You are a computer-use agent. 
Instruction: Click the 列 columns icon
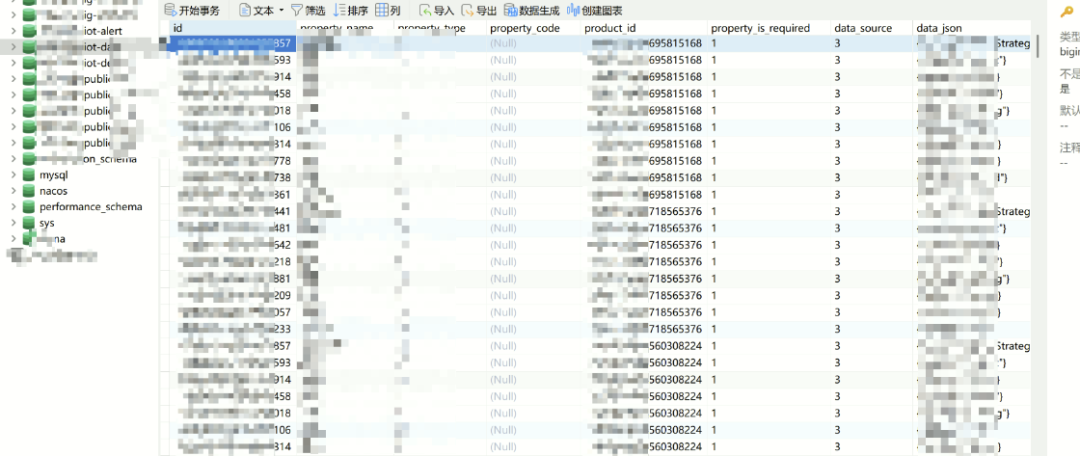382,10
